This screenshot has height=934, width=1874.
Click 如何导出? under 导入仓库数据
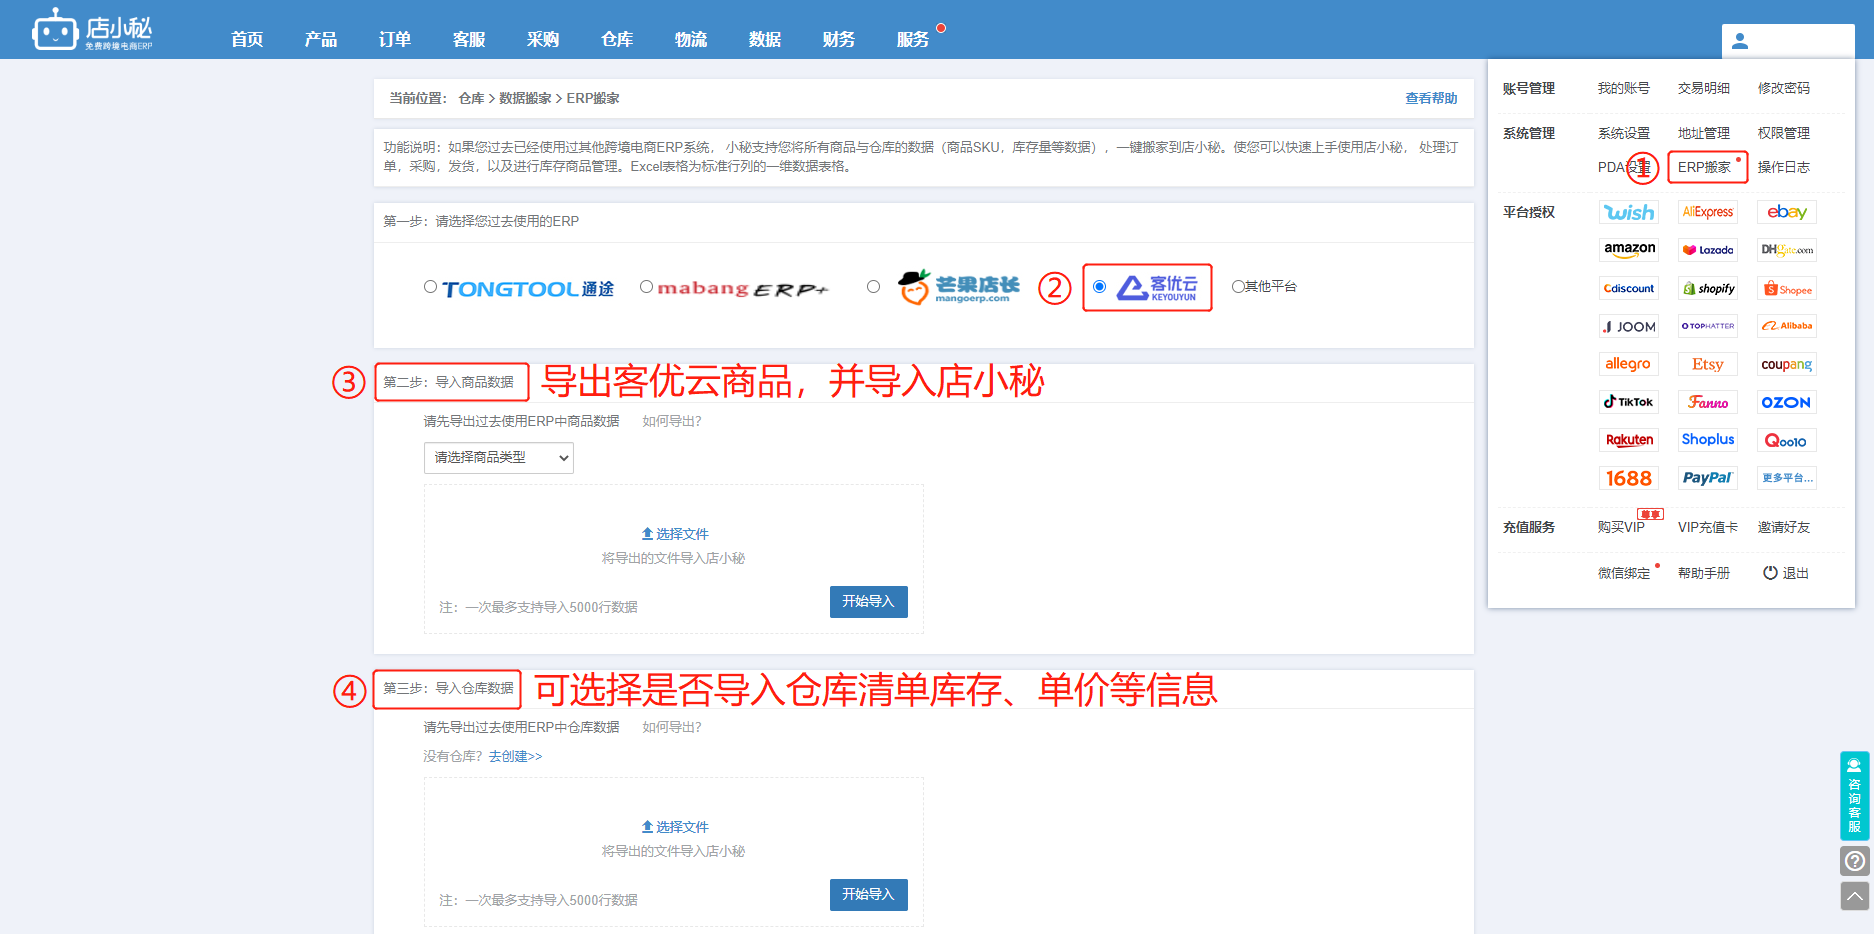click(672, 728)
